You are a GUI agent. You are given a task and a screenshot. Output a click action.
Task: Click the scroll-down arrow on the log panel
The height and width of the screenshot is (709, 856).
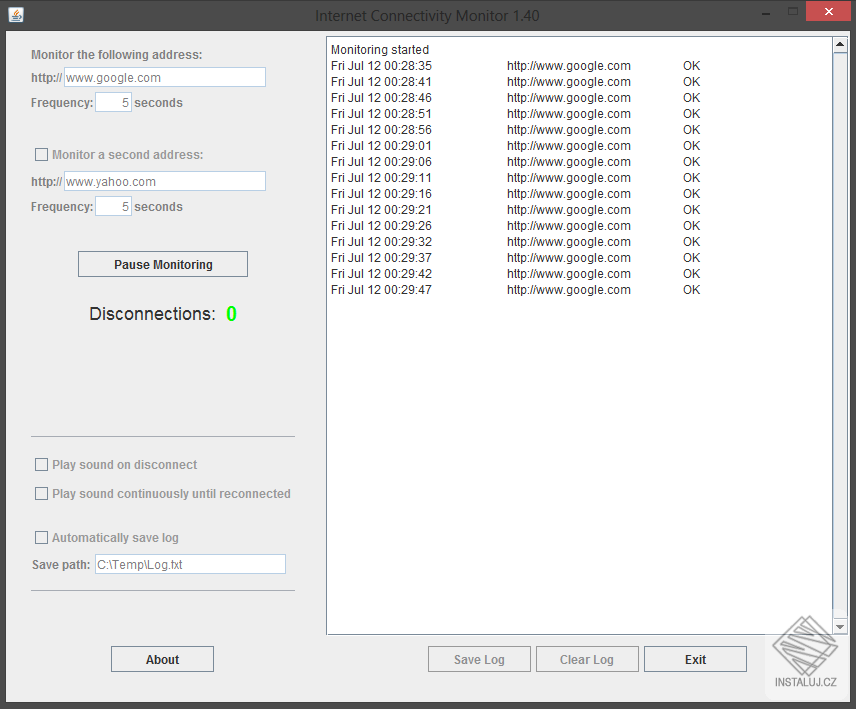tap(839, 624)
